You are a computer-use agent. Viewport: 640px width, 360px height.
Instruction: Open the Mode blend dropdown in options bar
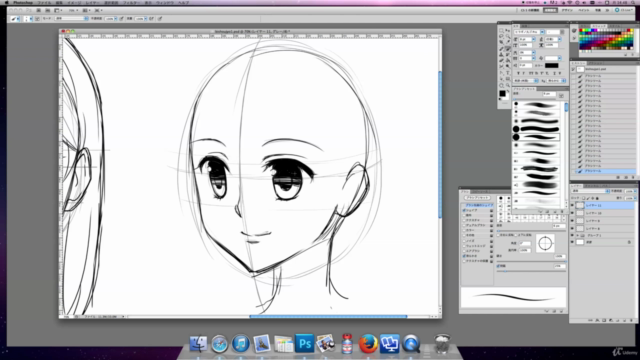coord(71,18)
